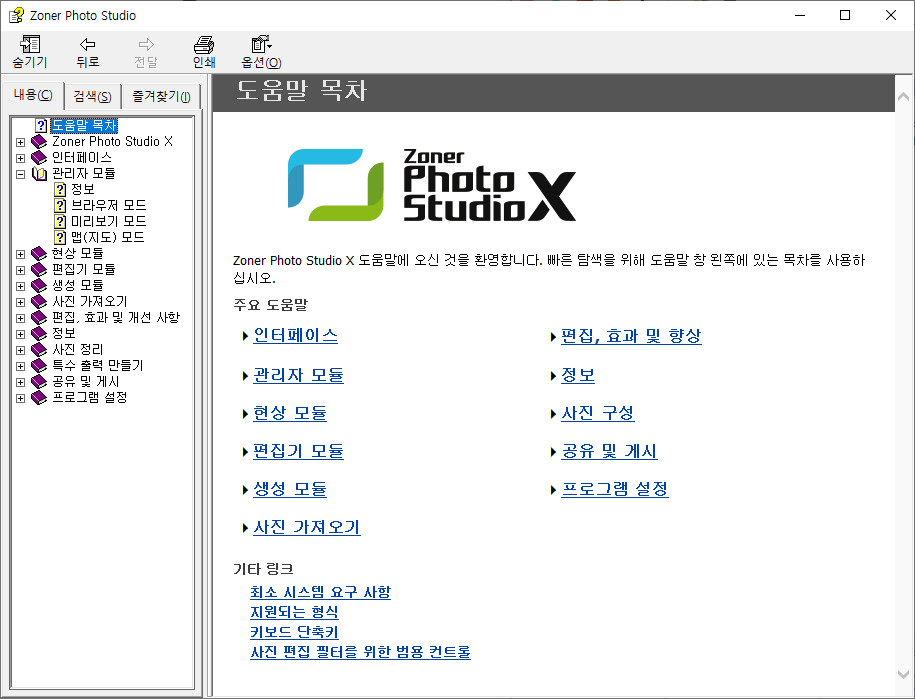The width and height of the screenshot is (915, 699).
Task: Open the 생성 모듈 link
Action: tap(289, 489)
